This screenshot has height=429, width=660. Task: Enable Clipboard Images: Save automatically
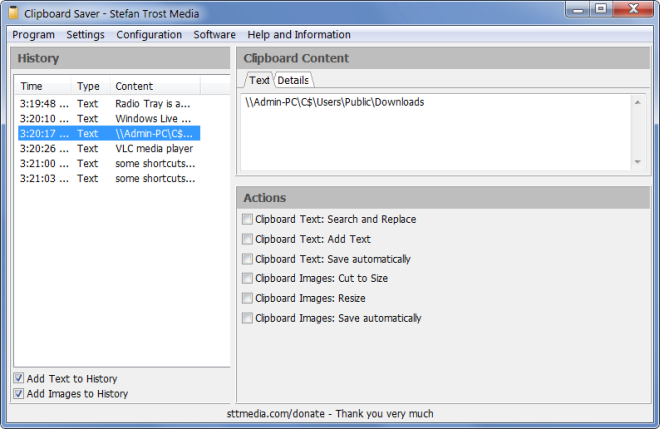247,318
